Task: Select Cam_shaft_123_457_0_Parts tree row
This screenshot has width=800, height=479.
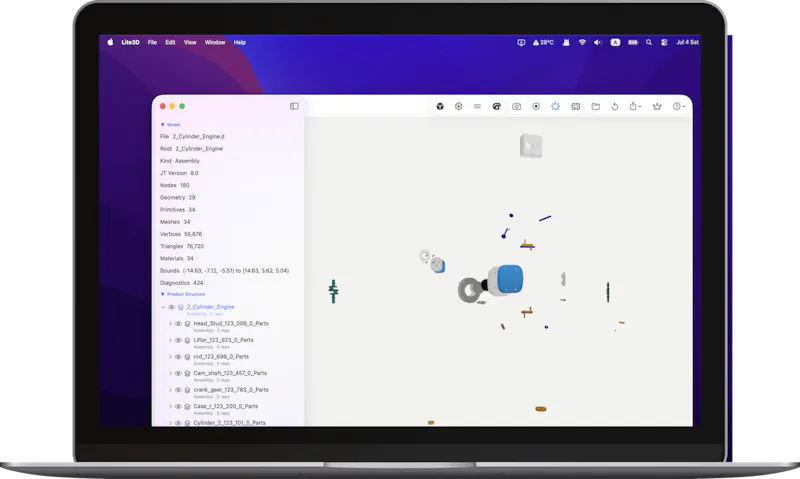Action: coord(230,373)
